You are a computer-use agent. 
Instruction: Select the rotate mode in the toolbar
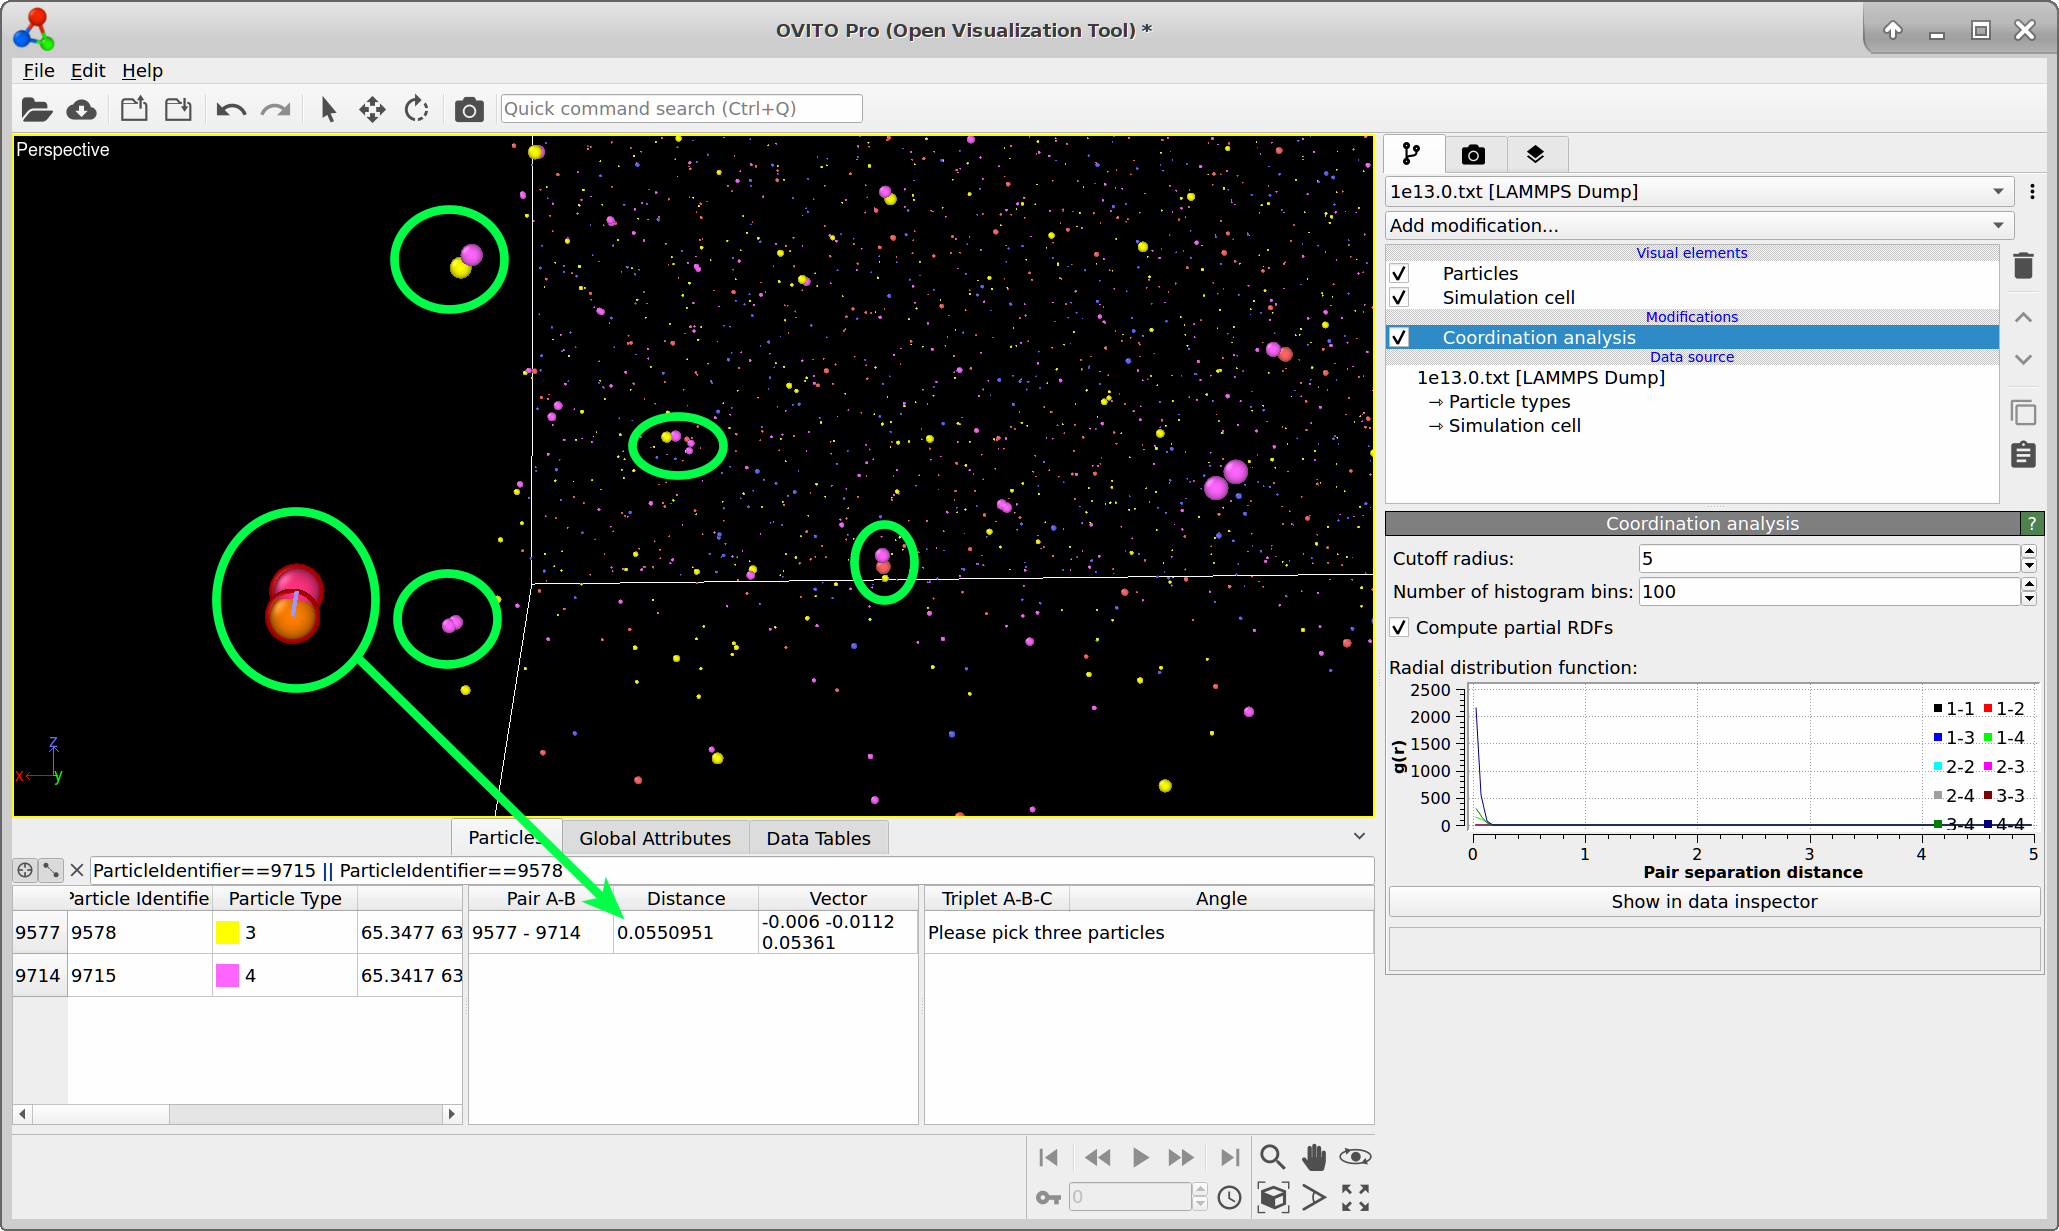pyautogui.click(x=416, y=109)
